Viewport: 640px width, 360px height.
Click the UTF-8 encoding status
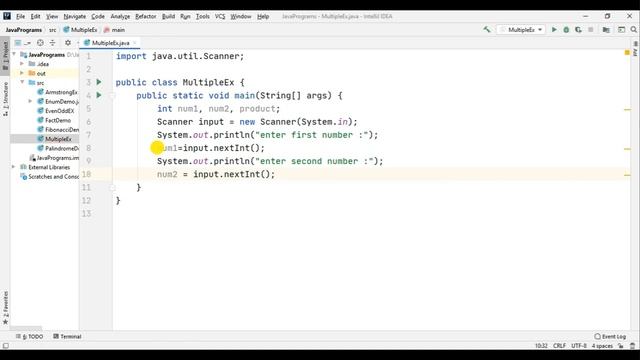click(579, 346)
